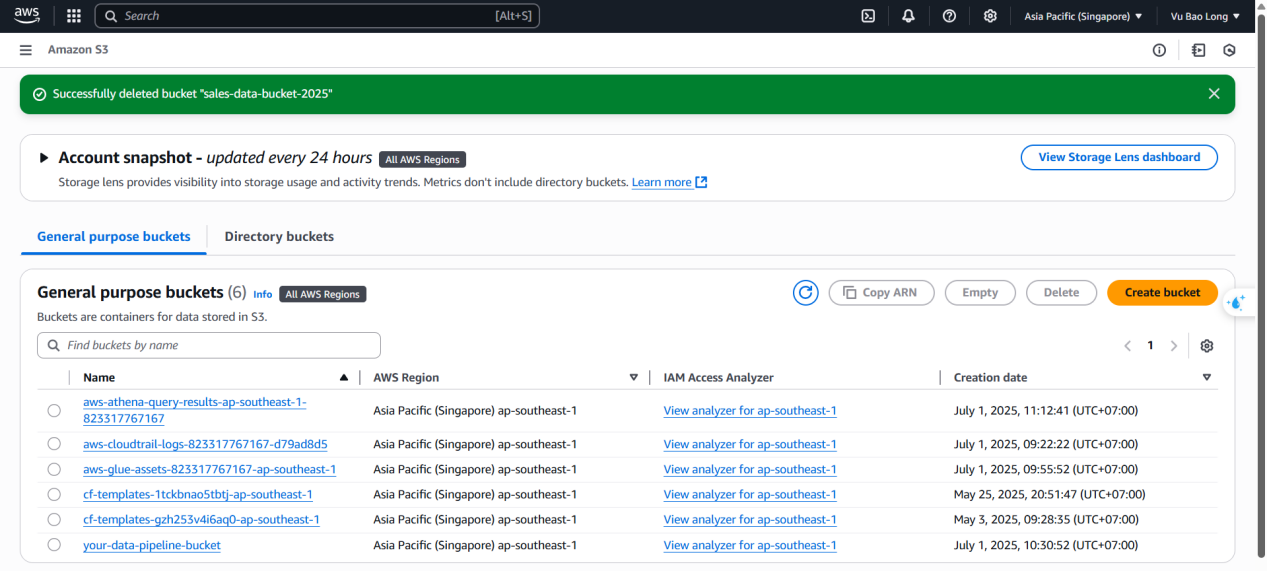Viewport: 1267px width, 571px height.
Task: Focus the top Search bar
Action: [317, 16]
